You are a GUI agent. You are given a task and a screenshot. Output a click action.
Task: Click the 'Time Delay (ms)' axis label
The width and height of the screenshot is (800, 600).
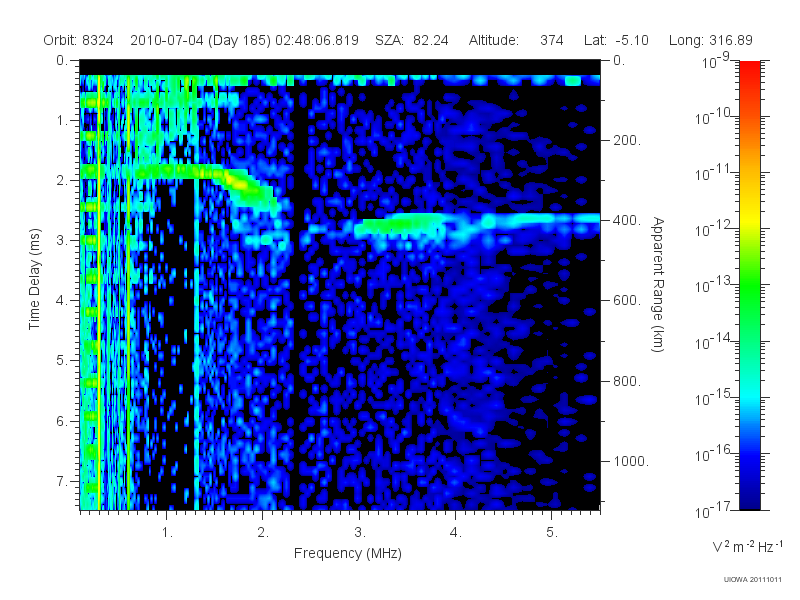click(34, 279)
